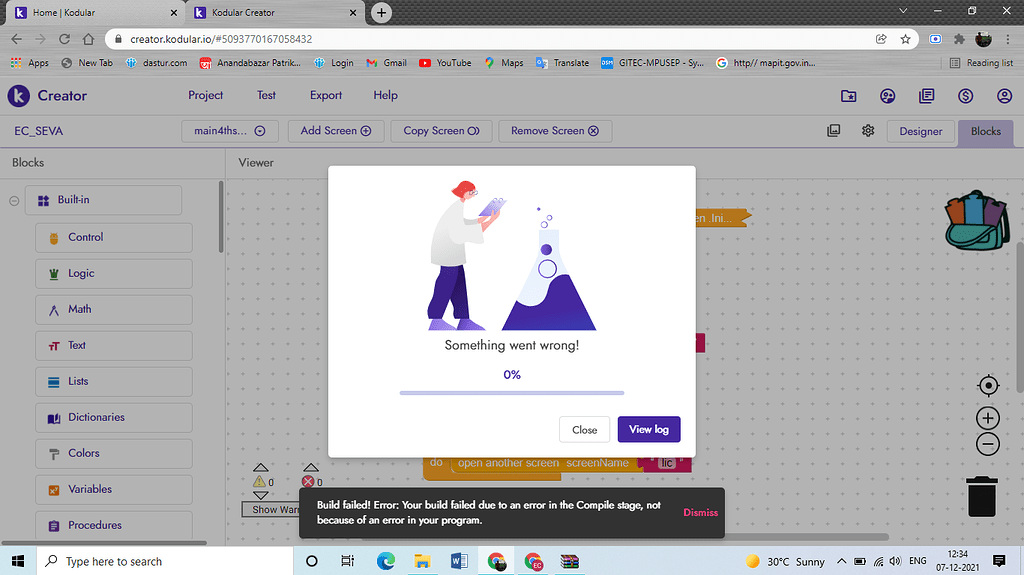The height and width of the screenshot is (575, 1024).
Task: Open Logic blocks drawer
Action: point(114,273)
